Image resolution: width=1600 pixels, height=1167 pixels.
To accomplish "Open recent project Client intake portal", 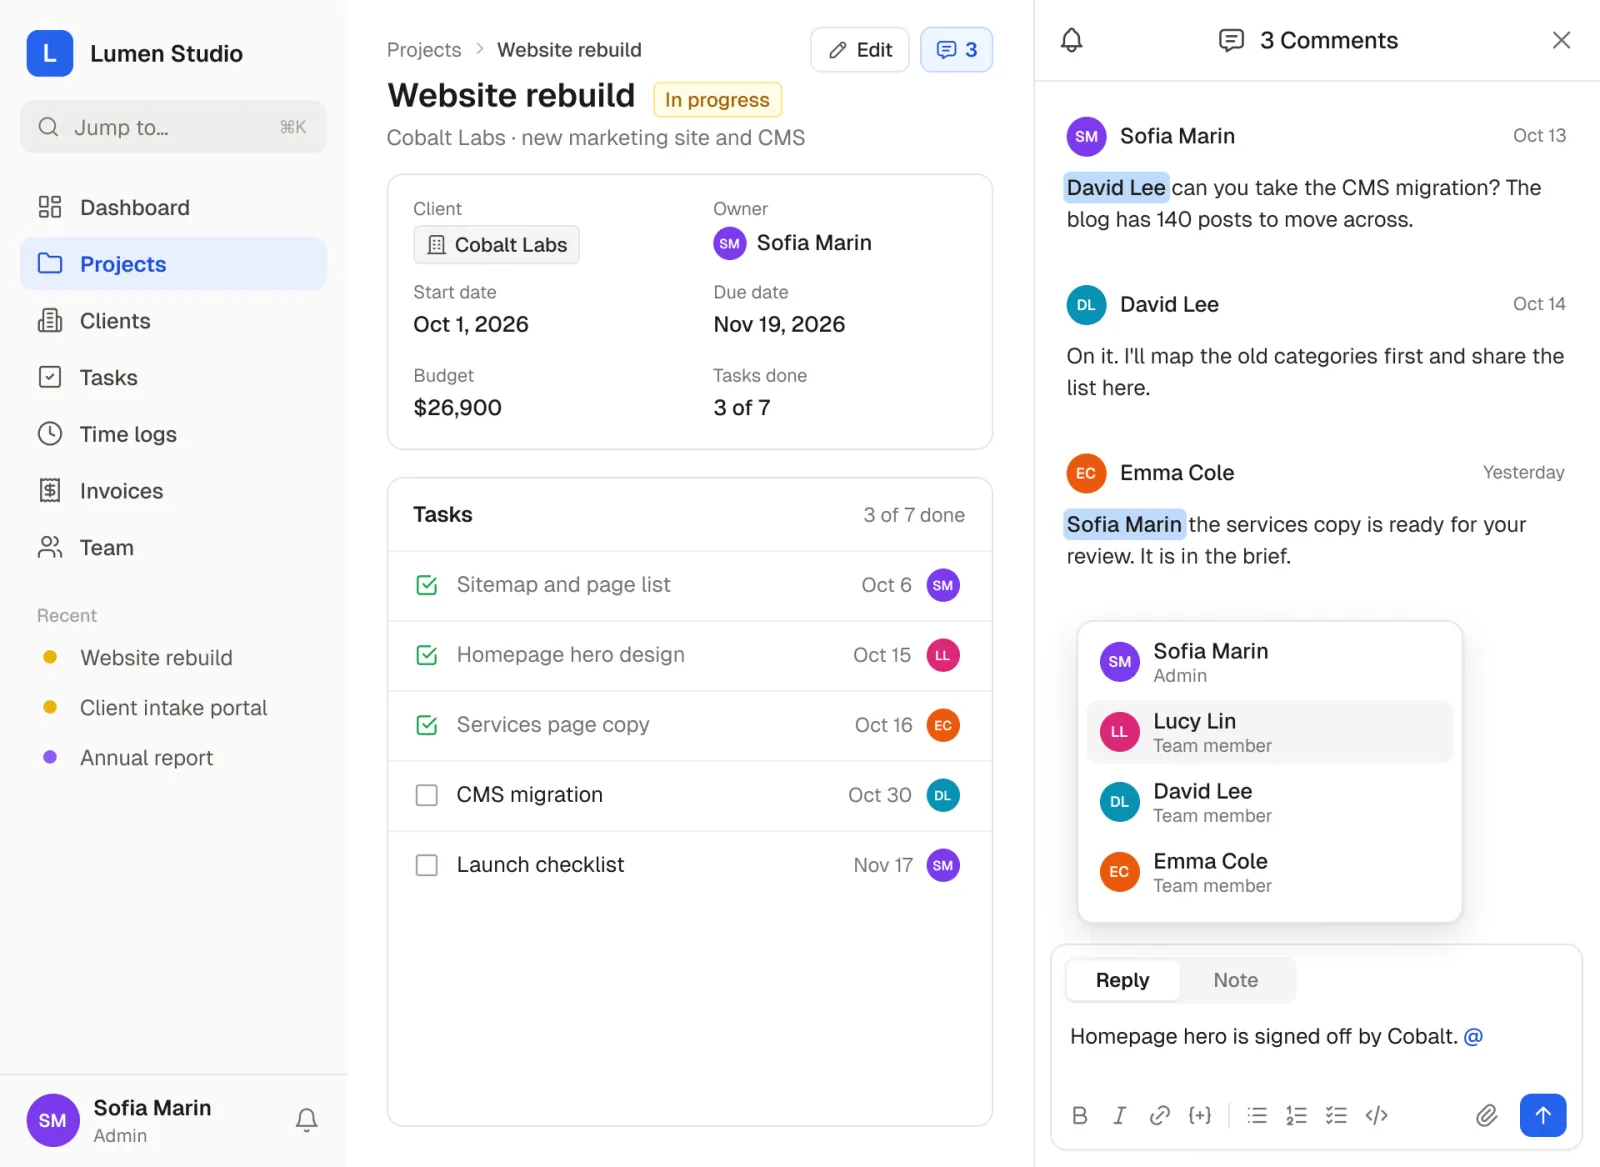I will coord(173,708).
